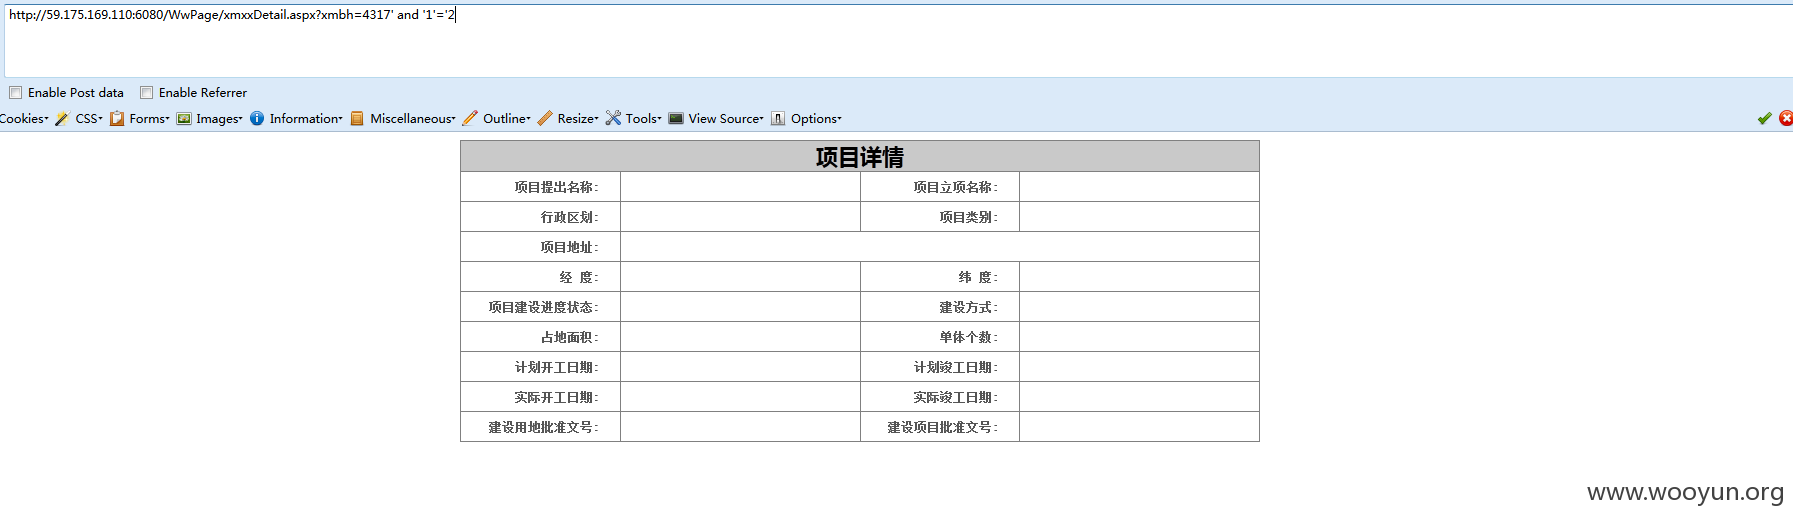The height and width of the screenshot is (521, 1793).
Task: Click the green checkmark validation icon
Action: pyautogui.click(x=1765, y=119)
